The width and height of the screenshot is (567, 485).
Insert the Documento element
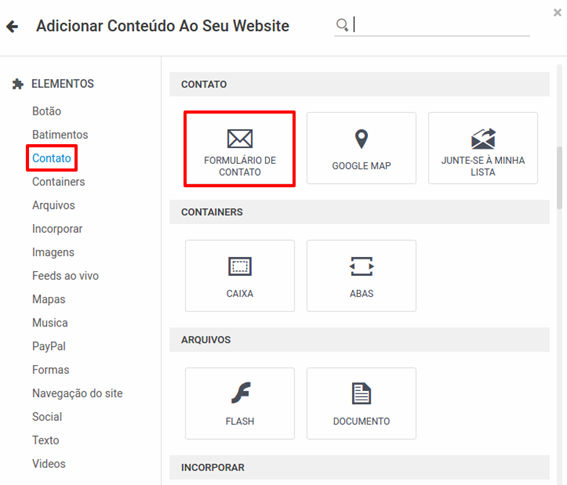coord(361,403)
